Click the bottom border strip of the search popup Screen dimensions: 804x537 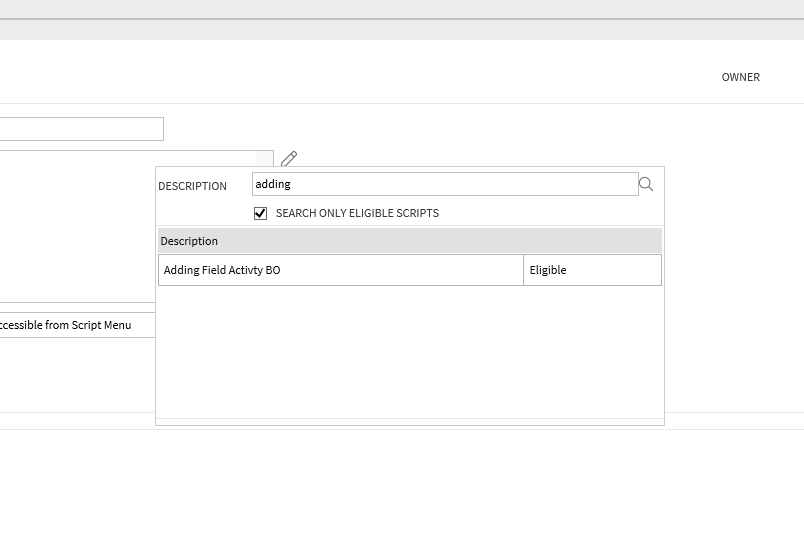pyautogui.click(x=410, y=422)
